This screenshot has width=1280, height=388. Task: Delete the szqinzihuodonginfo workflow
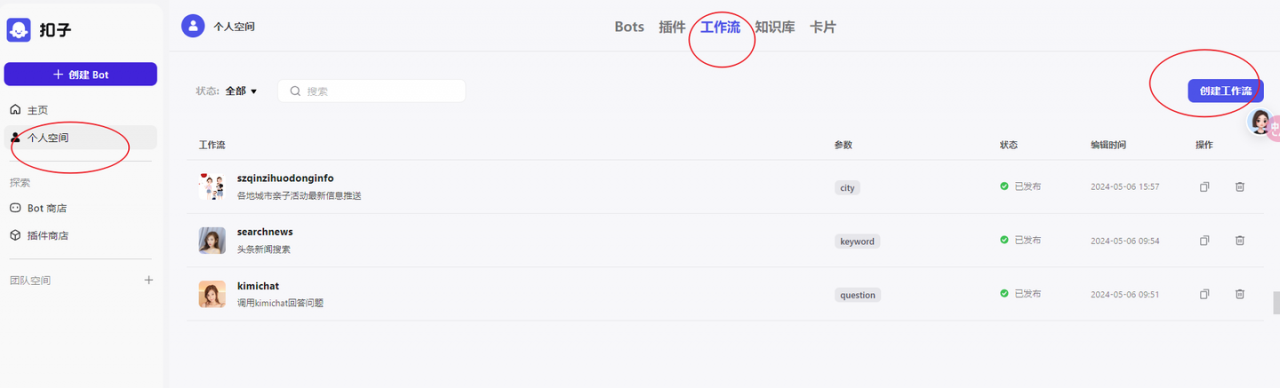[1240, 187]
